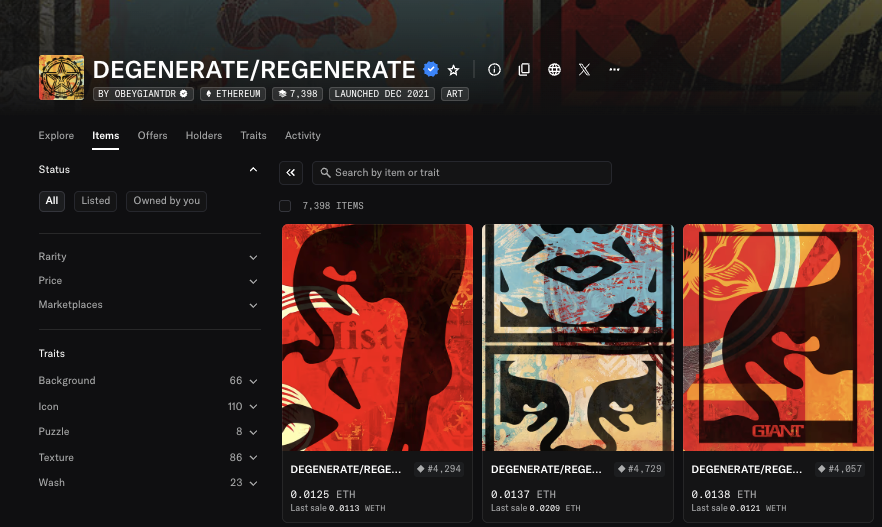Screen dimensions: 882x527
Task: Click the Last sale 0.0121 WETH text
Action: (x=739, y=508)
